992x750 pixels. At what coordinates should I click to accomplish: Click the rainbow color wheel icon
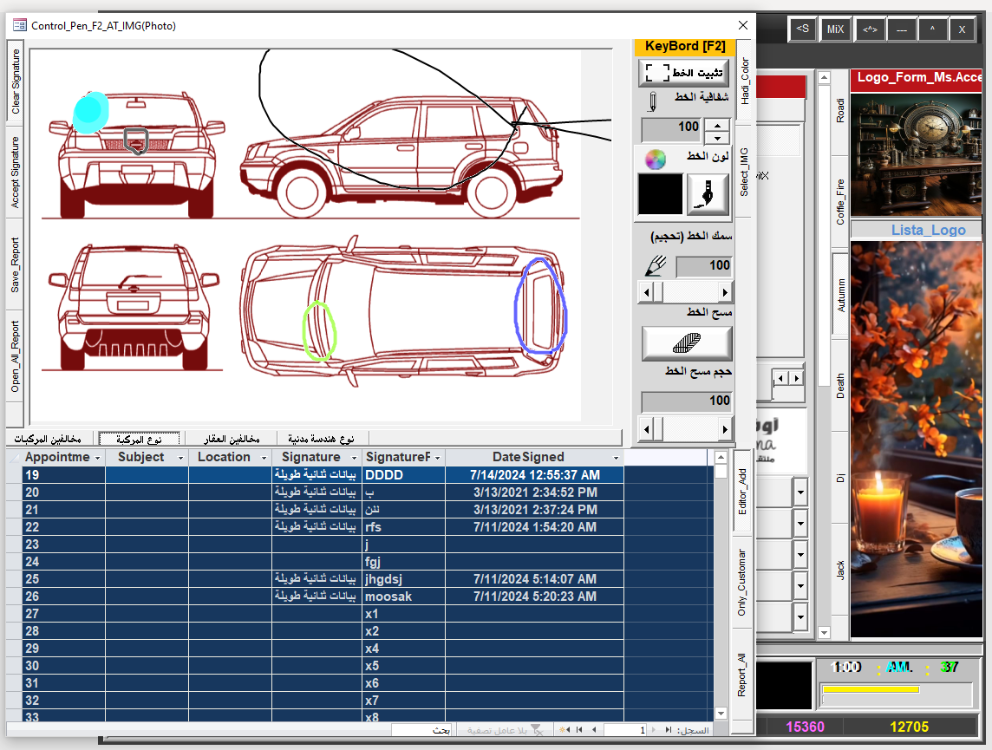(655, 159)
